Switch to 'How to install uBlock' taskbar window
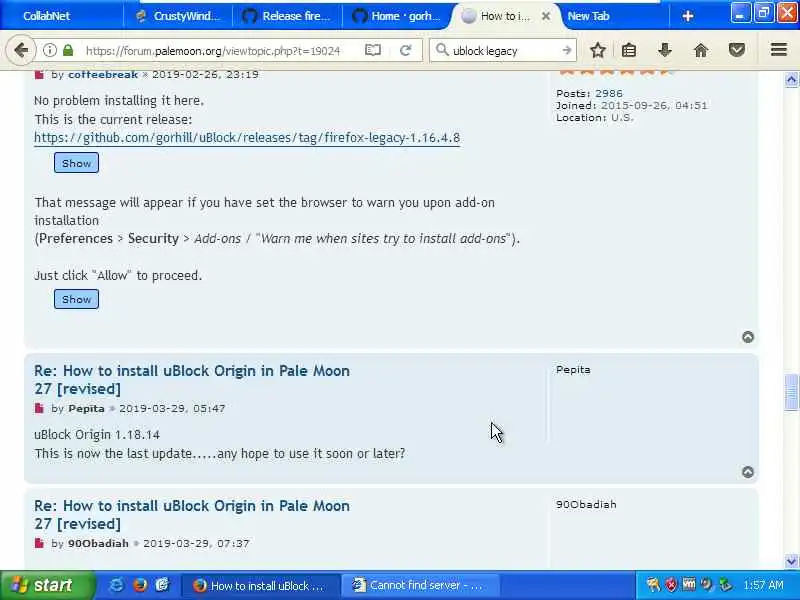 [x=260, y=586]
